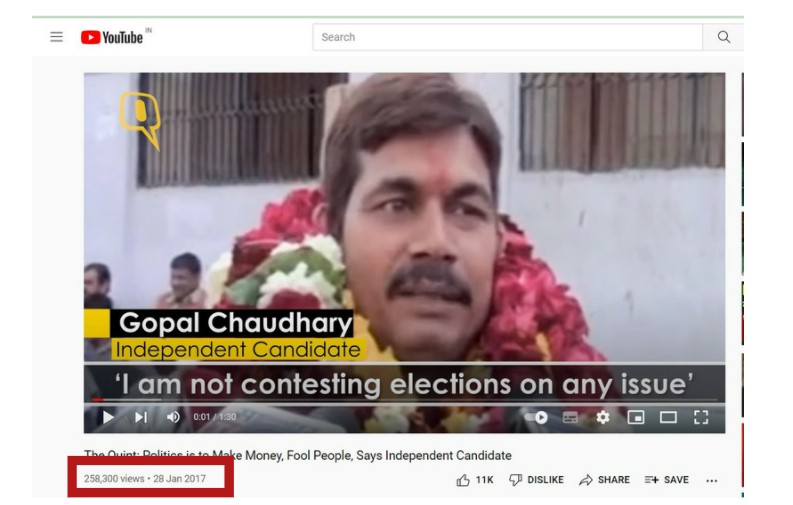Go to YouTube home via logo

point(112,37)
